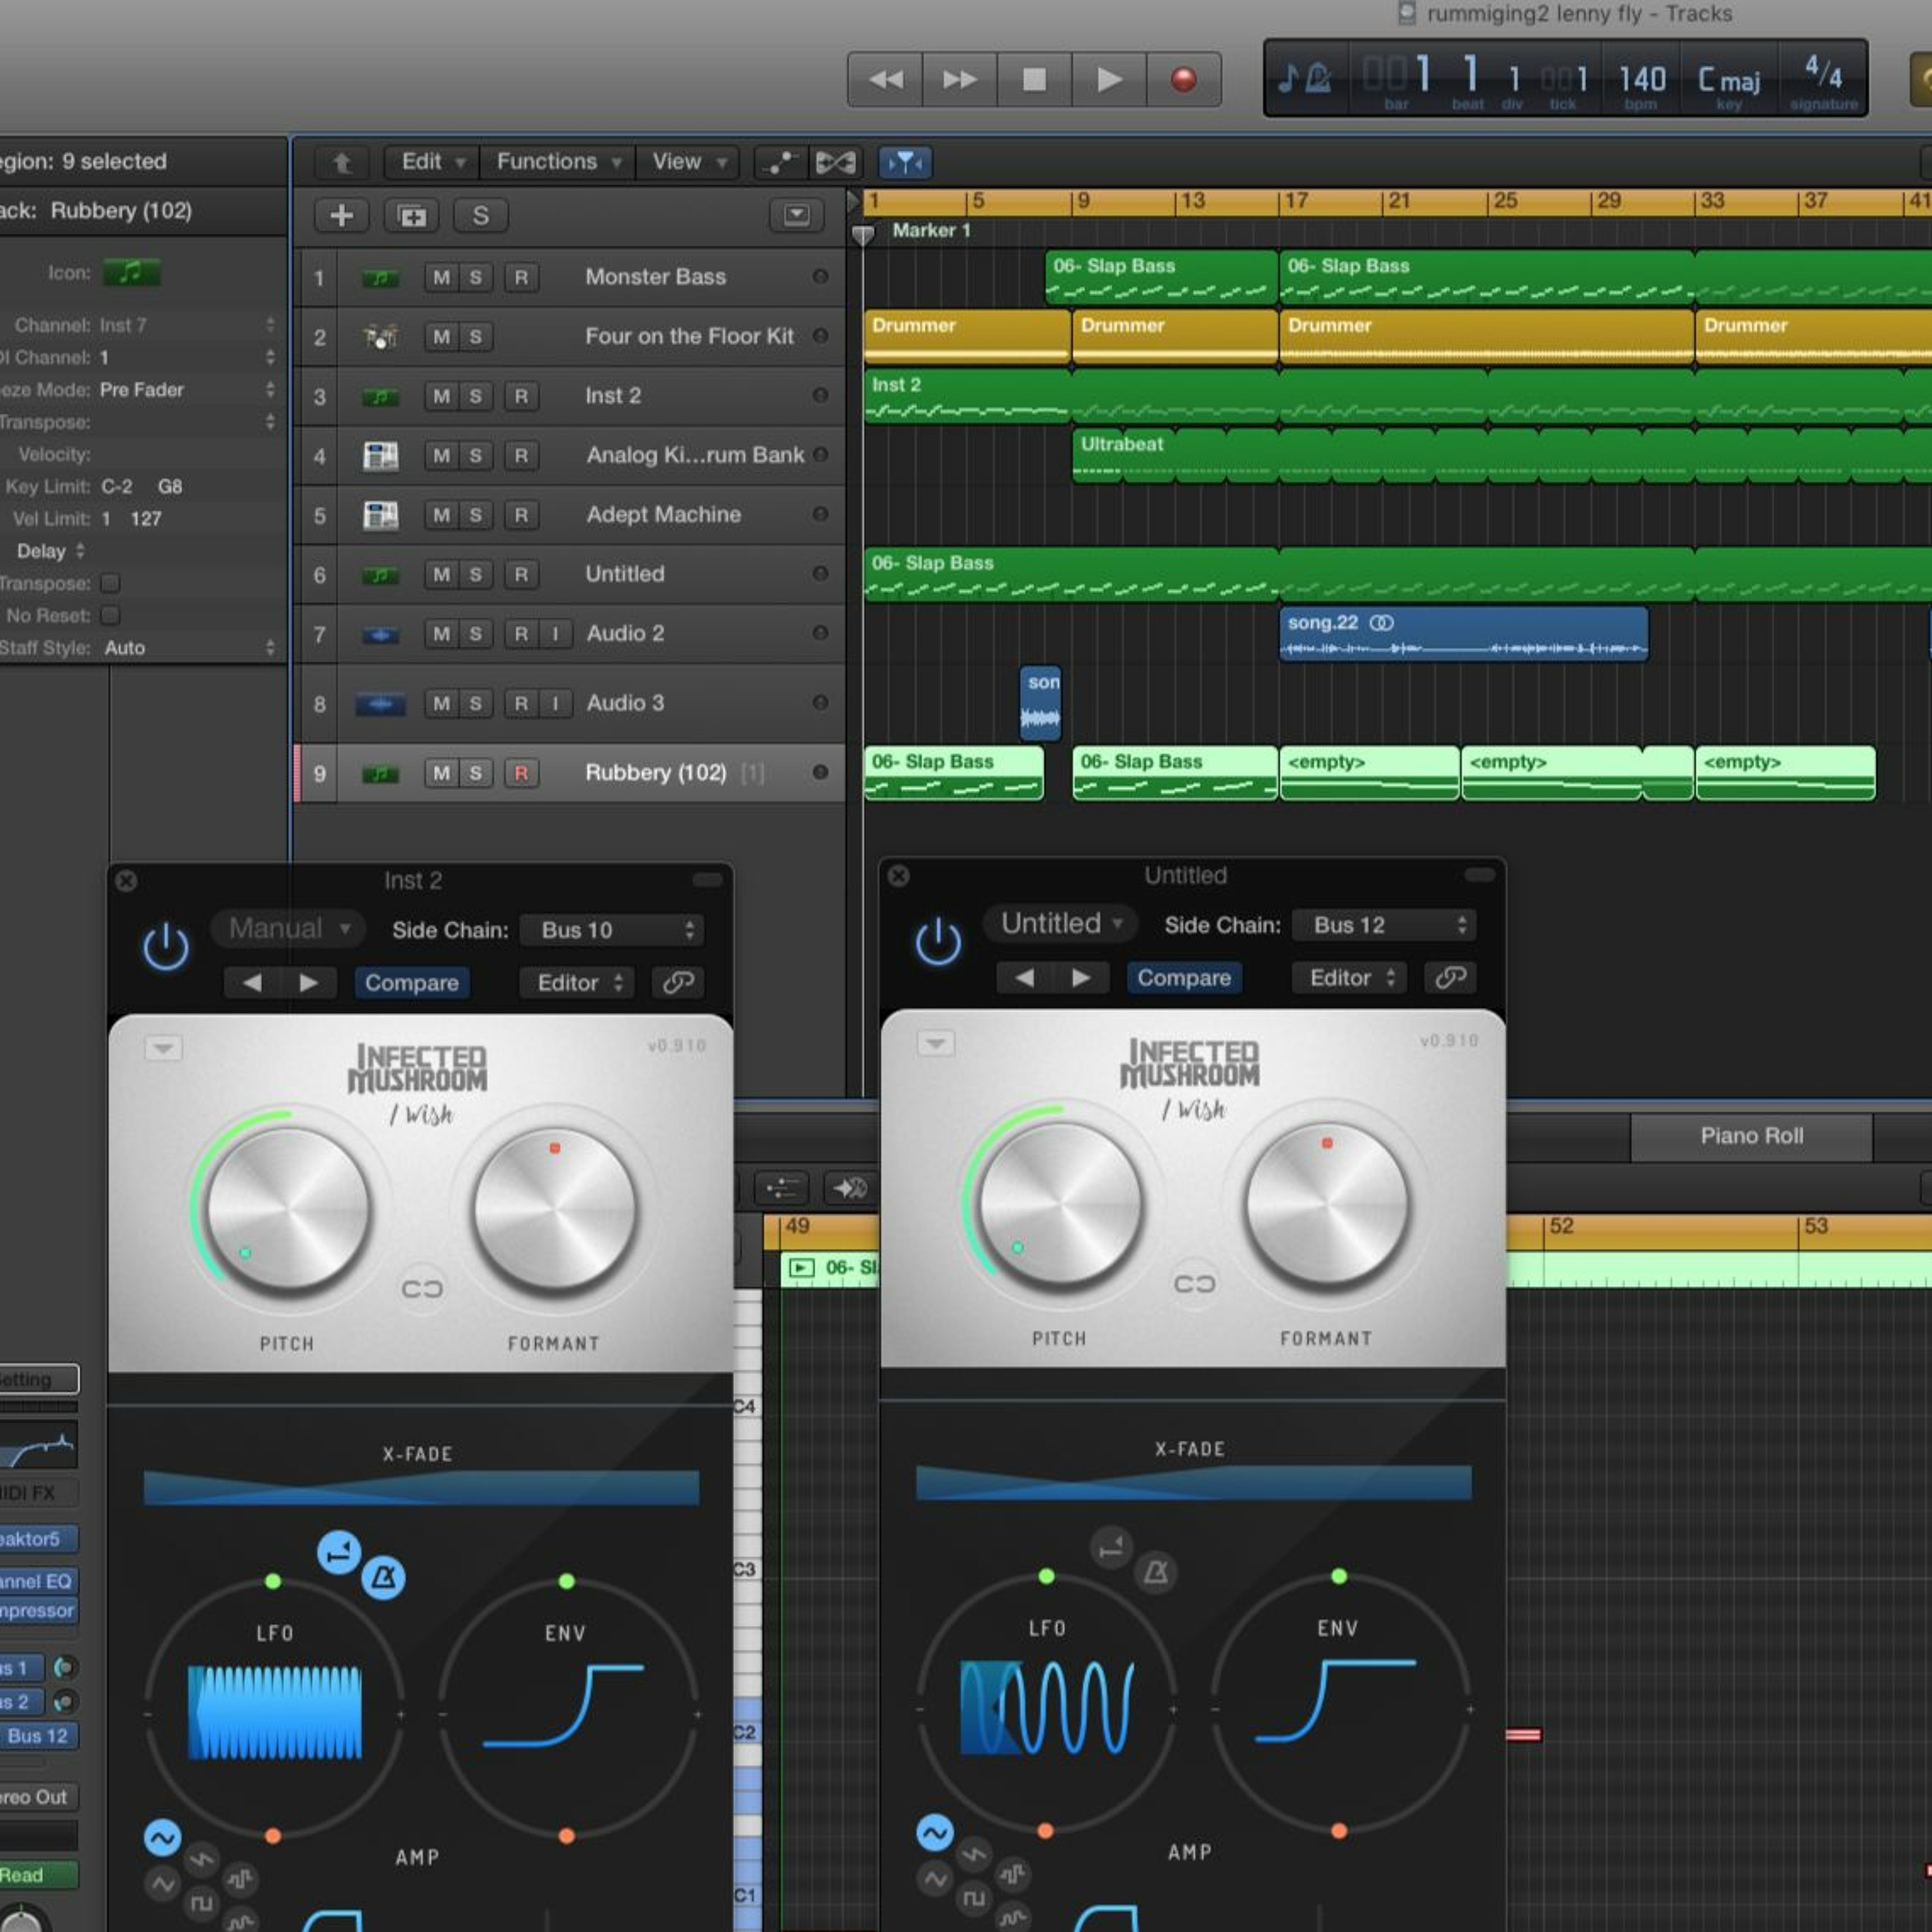Enable input monitoring on Audio 2 track
1932x1932 pixels.
555,634
